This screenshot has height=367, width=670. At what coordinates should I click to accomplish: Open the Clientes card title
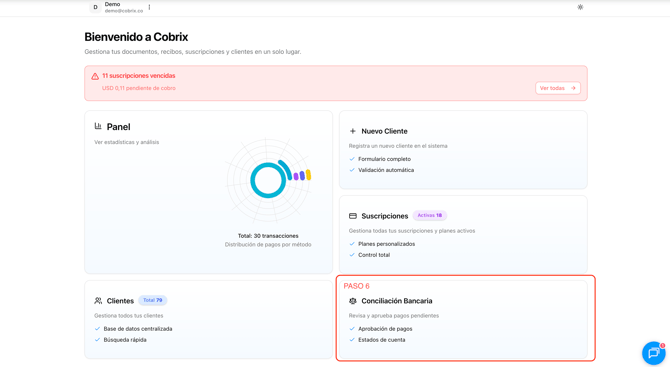tap(120, 301)
